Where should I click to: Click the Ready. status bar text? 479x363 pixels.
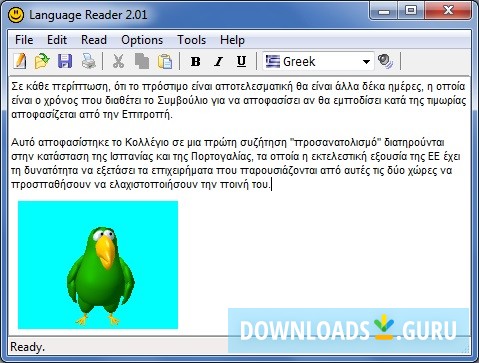(x=27, y=347)
